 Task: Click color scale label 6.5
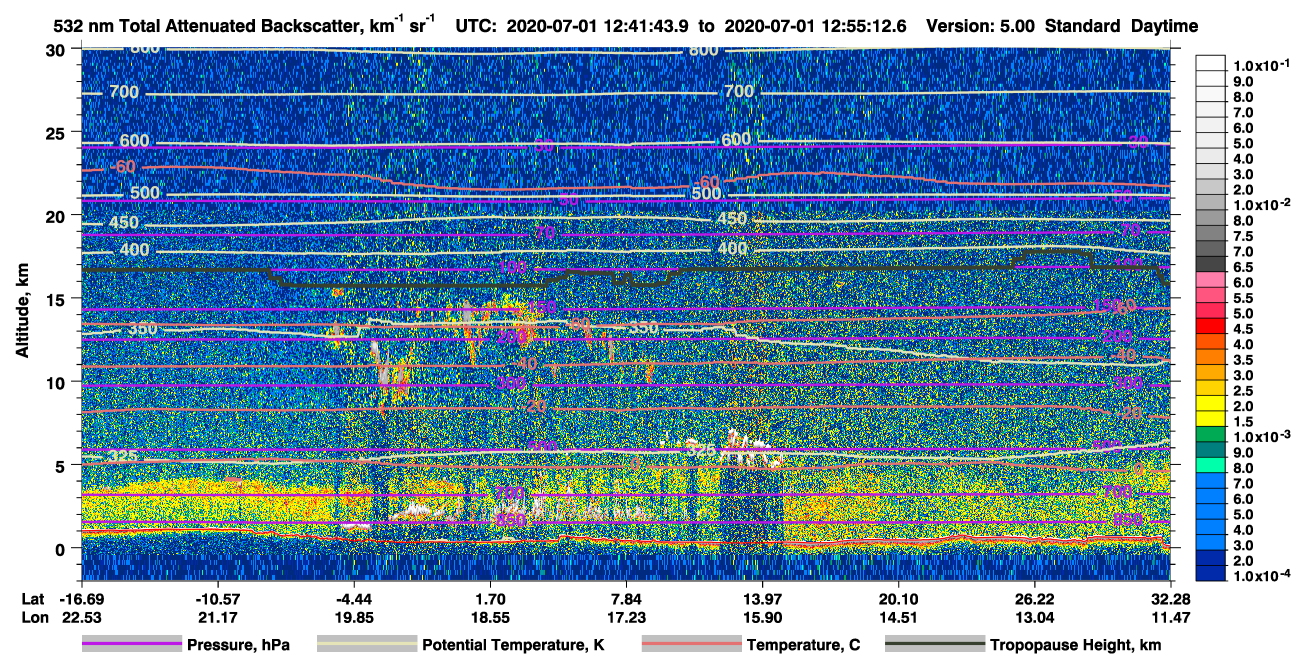pyautogui.click(x=1241, y=267)
